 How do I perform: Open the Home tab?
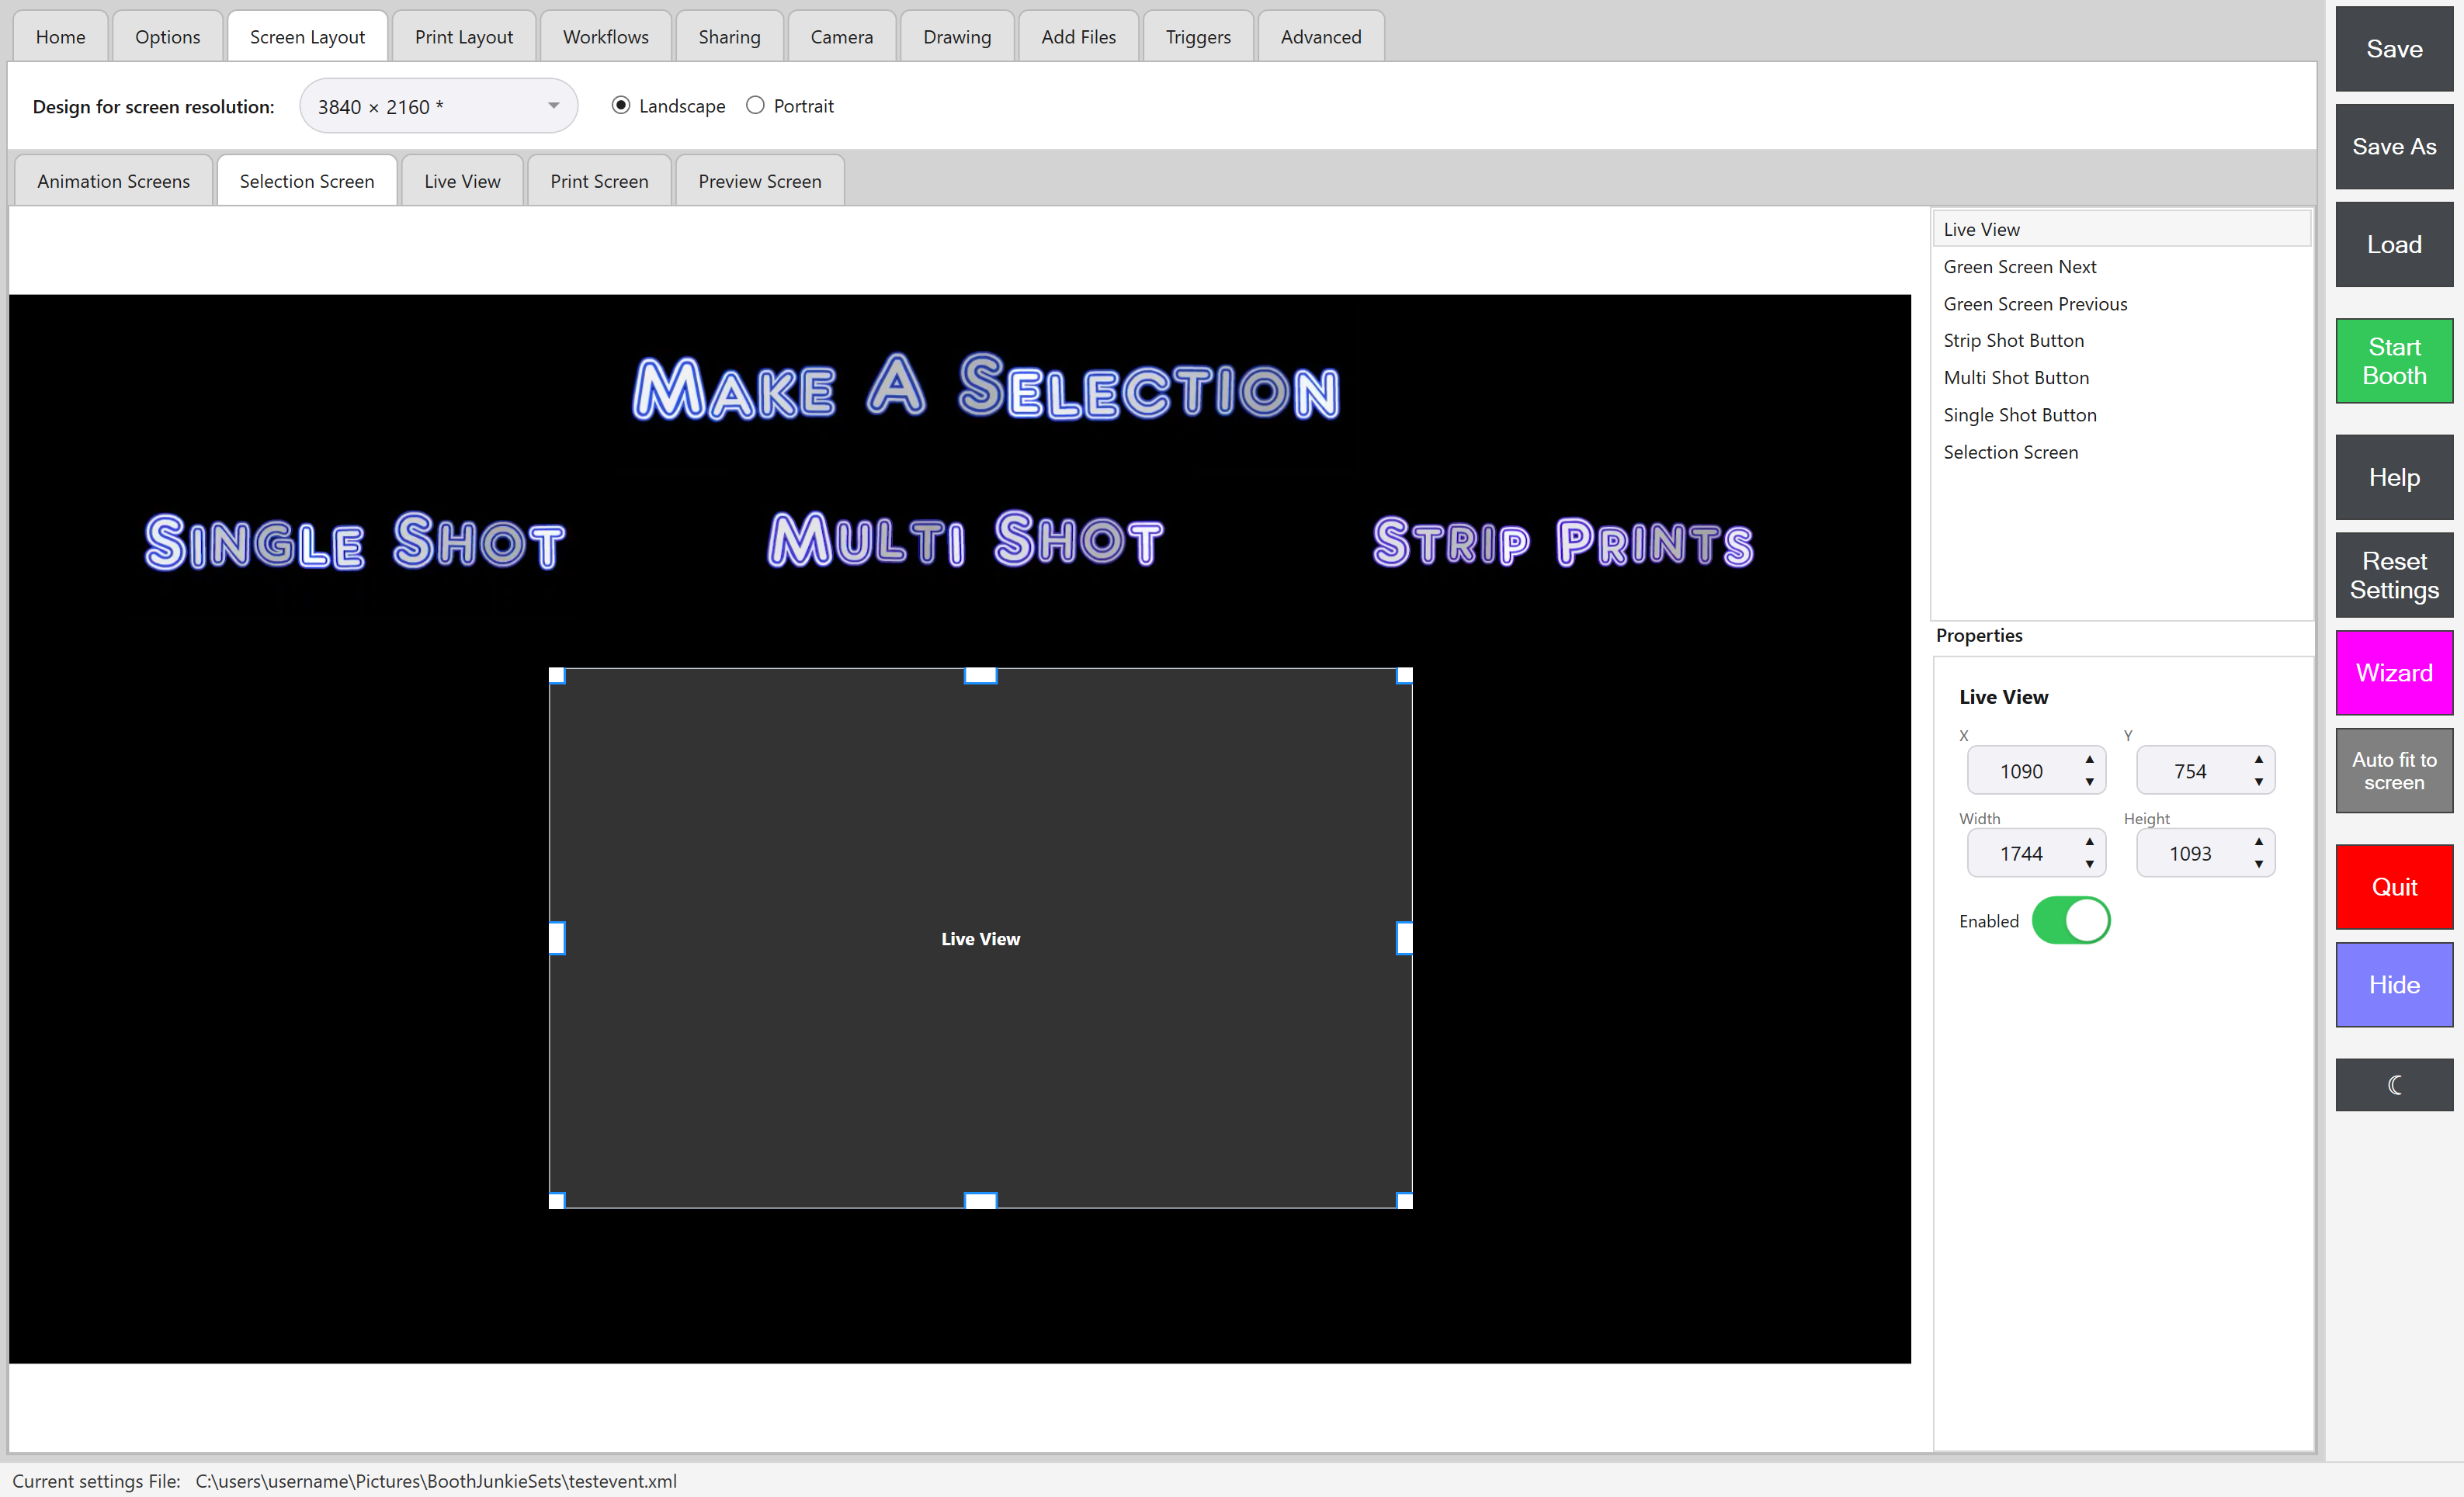[60, 37]
